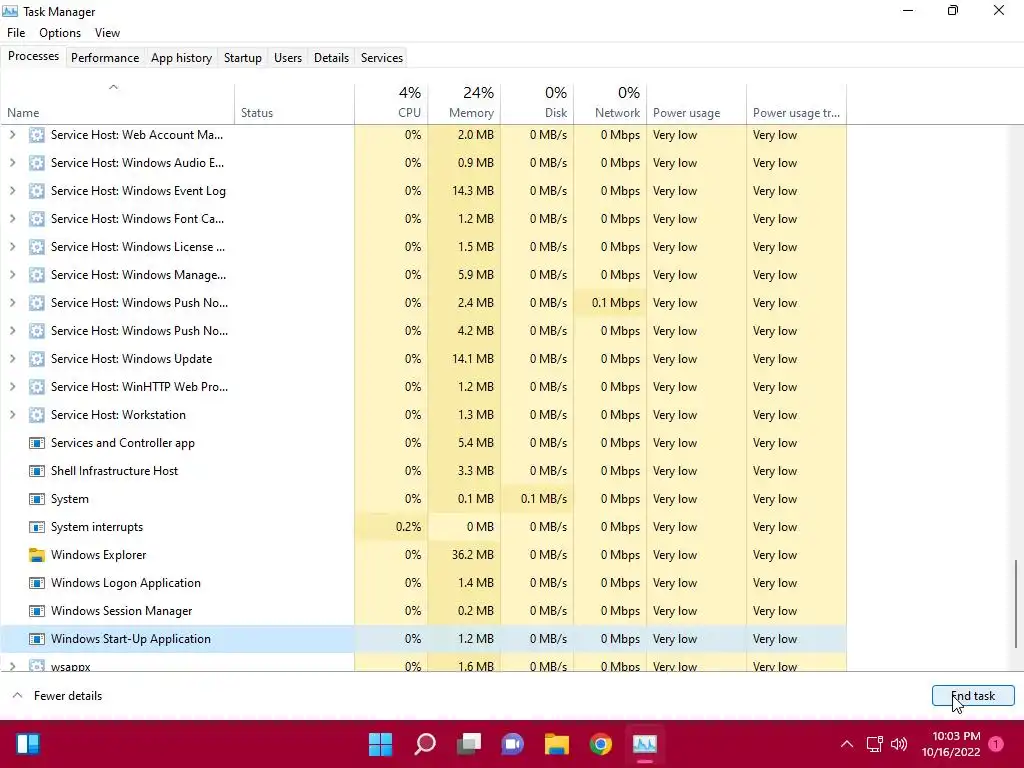Switch to the Services tab
Viewport: 1024px width, 768px height.
tap(382, 57)
